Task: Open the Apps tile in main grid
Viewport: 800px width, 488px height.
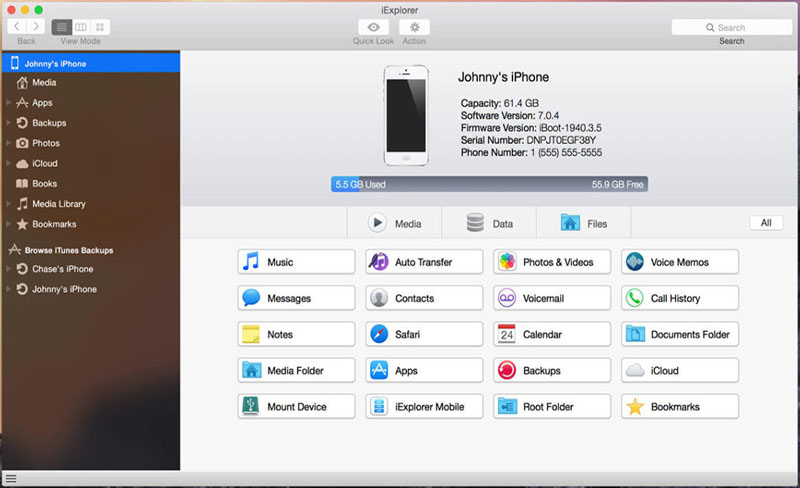Action: pos(424,371)
